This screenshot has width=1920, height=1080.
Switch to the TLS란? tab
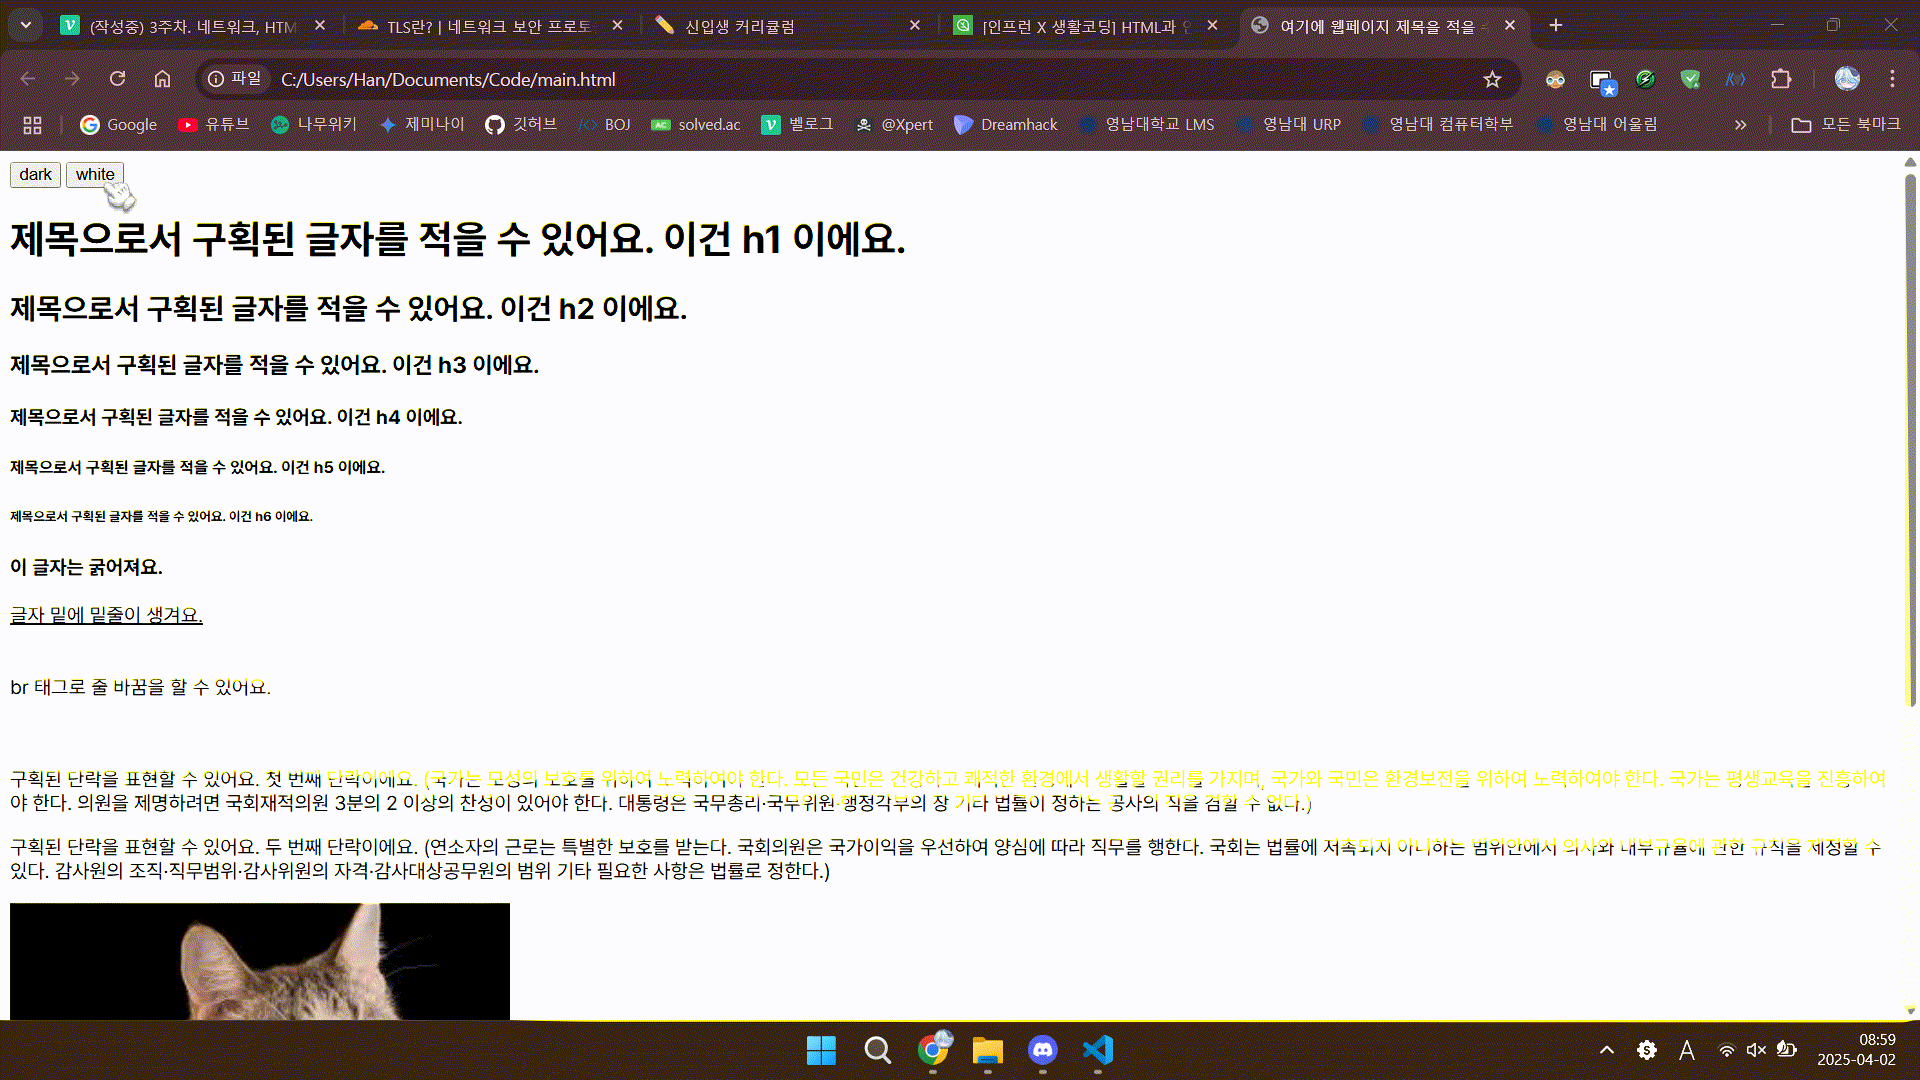488,26
